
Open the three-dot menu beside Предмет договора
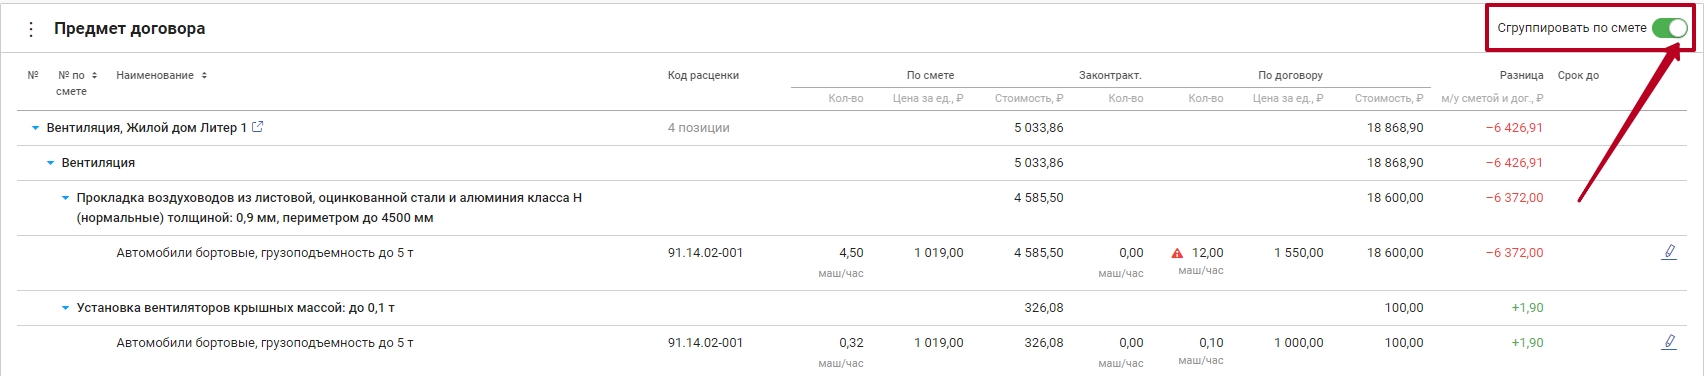click(31, 29)
